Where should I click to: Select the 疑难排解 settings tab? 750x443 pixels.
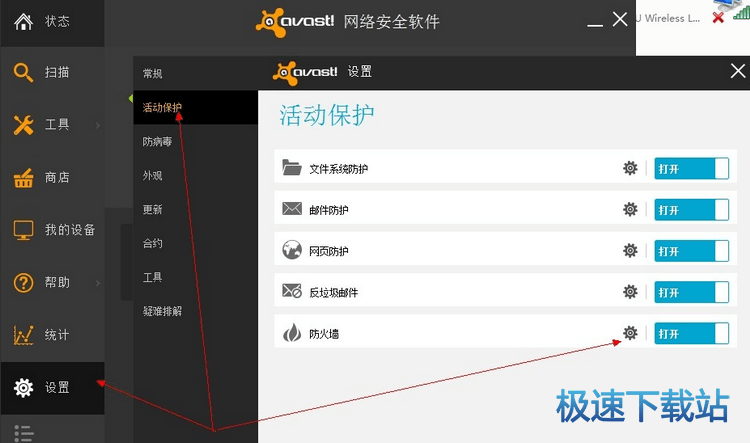162,311
